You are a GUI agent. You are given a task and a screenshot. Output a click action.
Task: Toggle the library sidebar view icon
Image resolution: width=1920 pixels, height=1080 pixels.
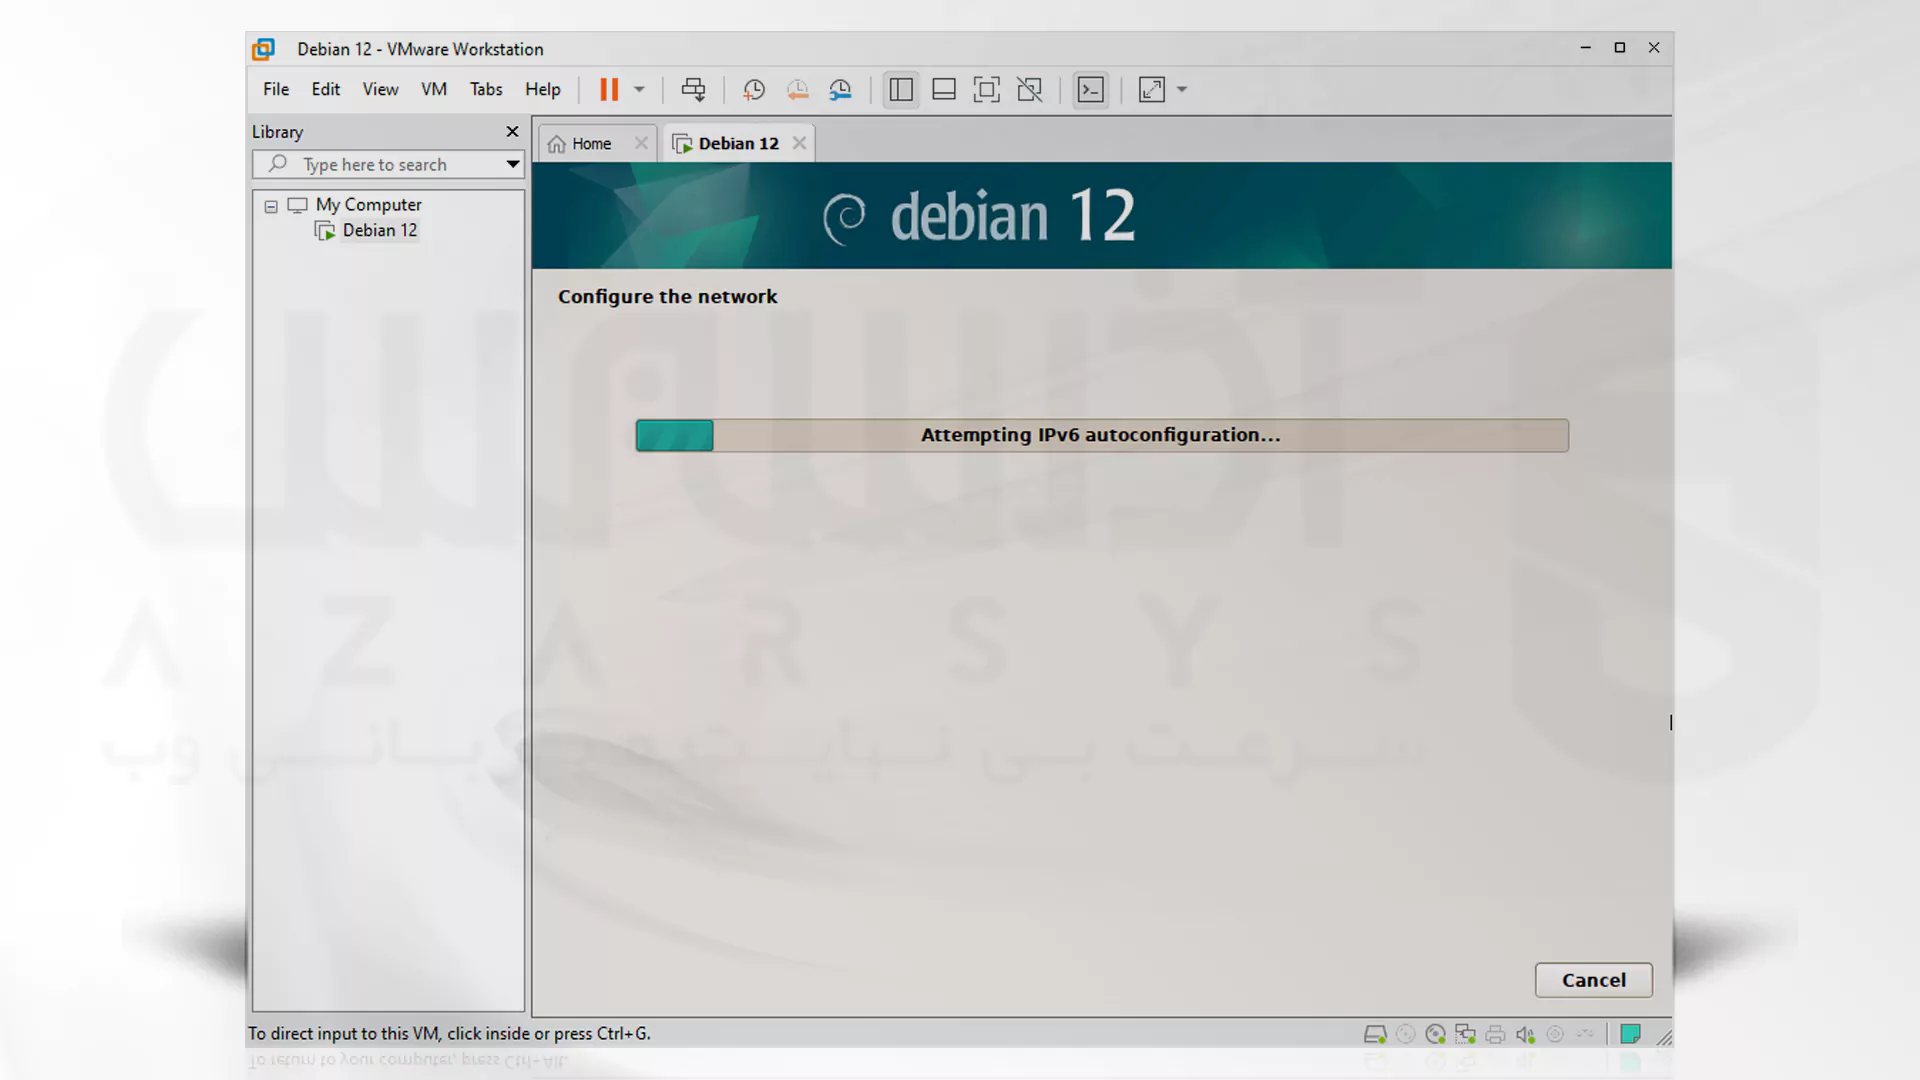[901, 89]
